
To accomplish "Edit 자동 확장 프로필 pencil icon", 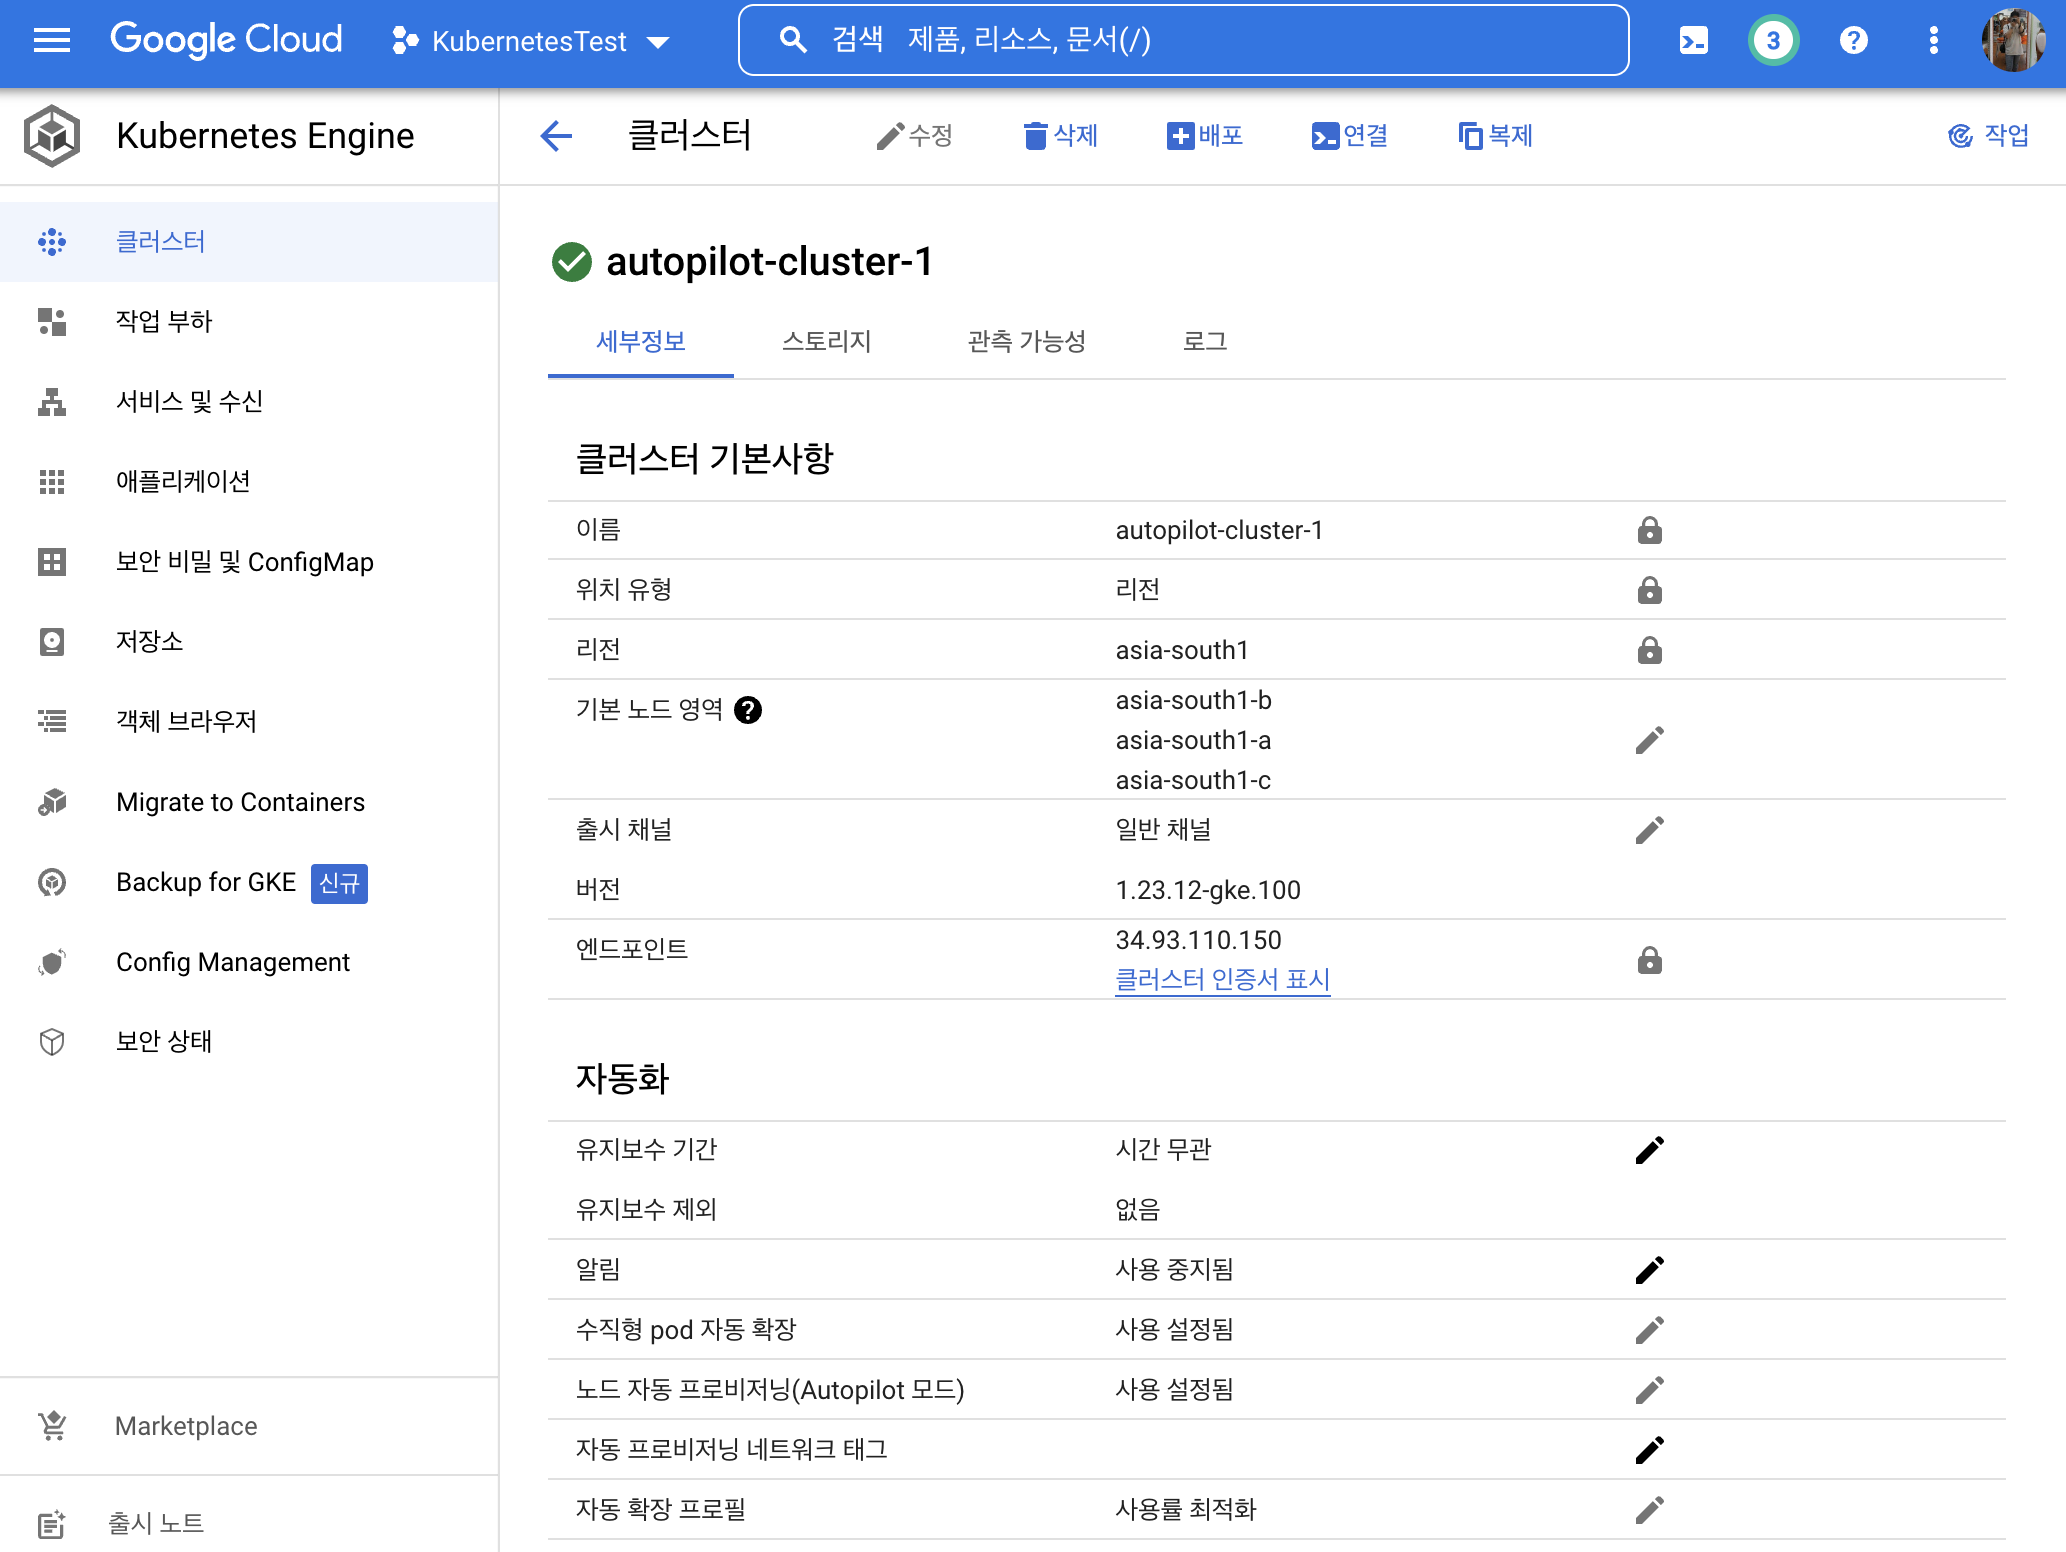I will [x=1650, y=1510].
